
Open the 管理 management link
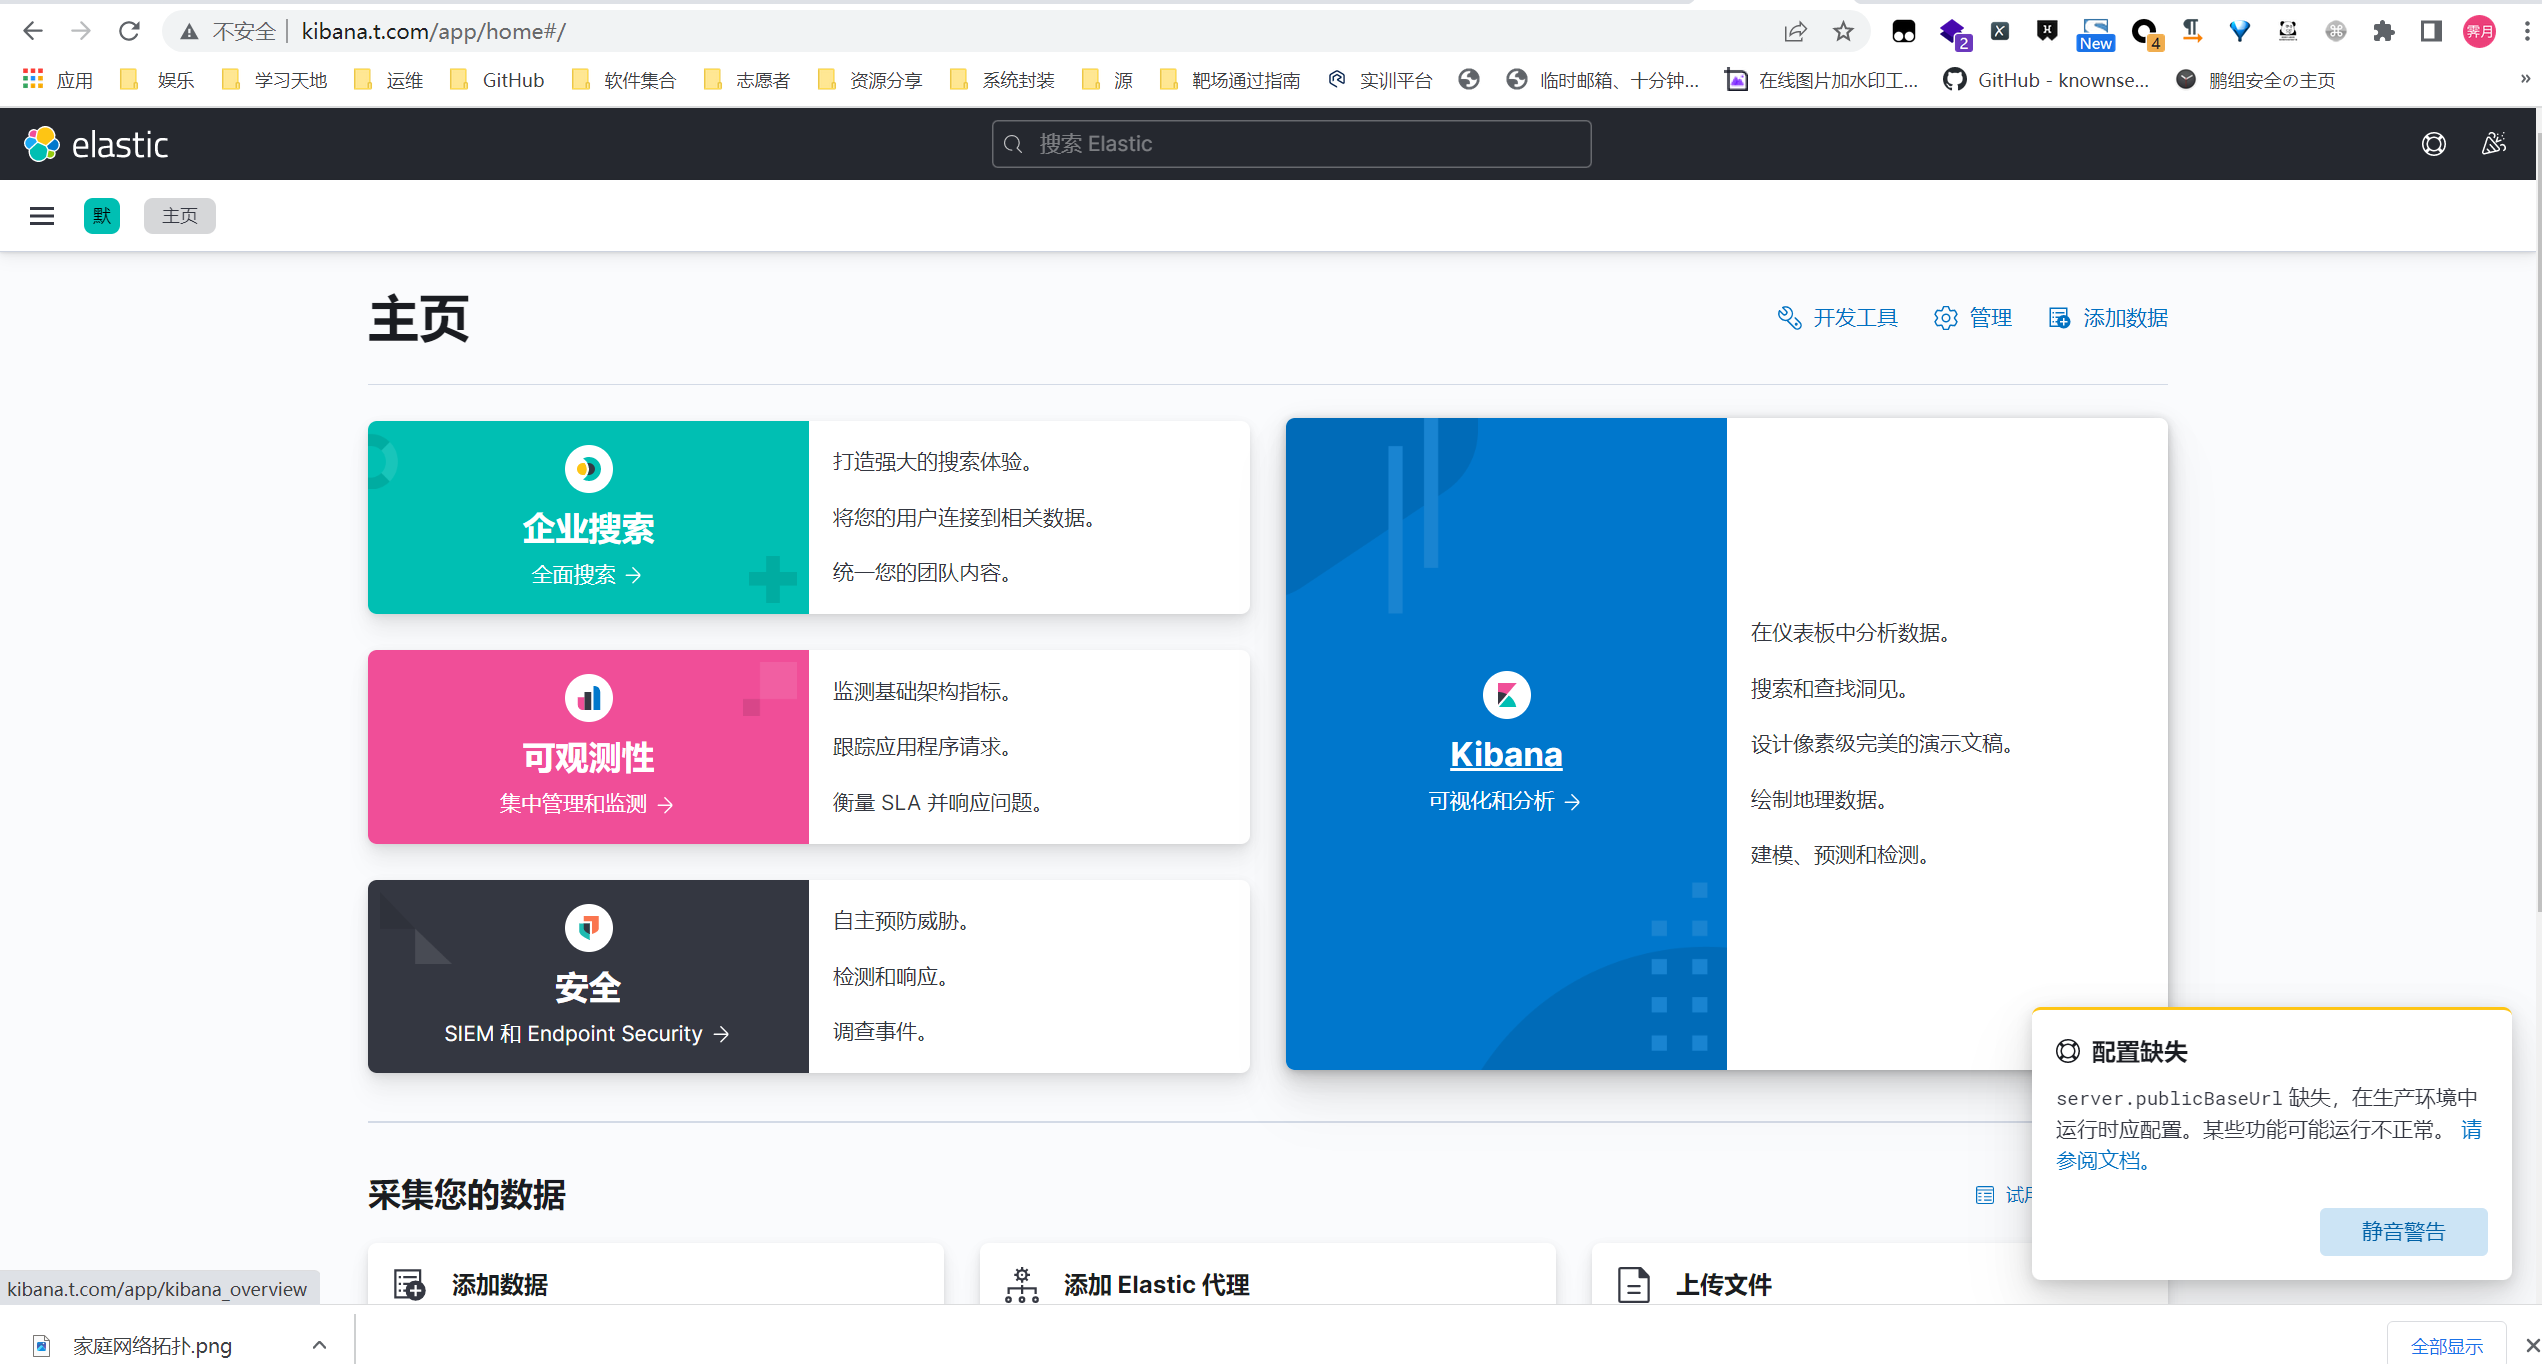[1973, 318]
